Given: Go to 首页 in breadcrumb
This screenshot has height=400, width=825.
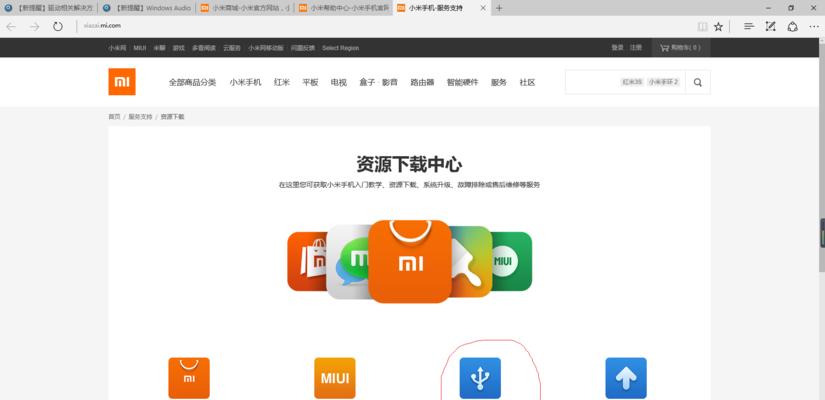Looking at the screenshot, I should (x=114, y=117).
